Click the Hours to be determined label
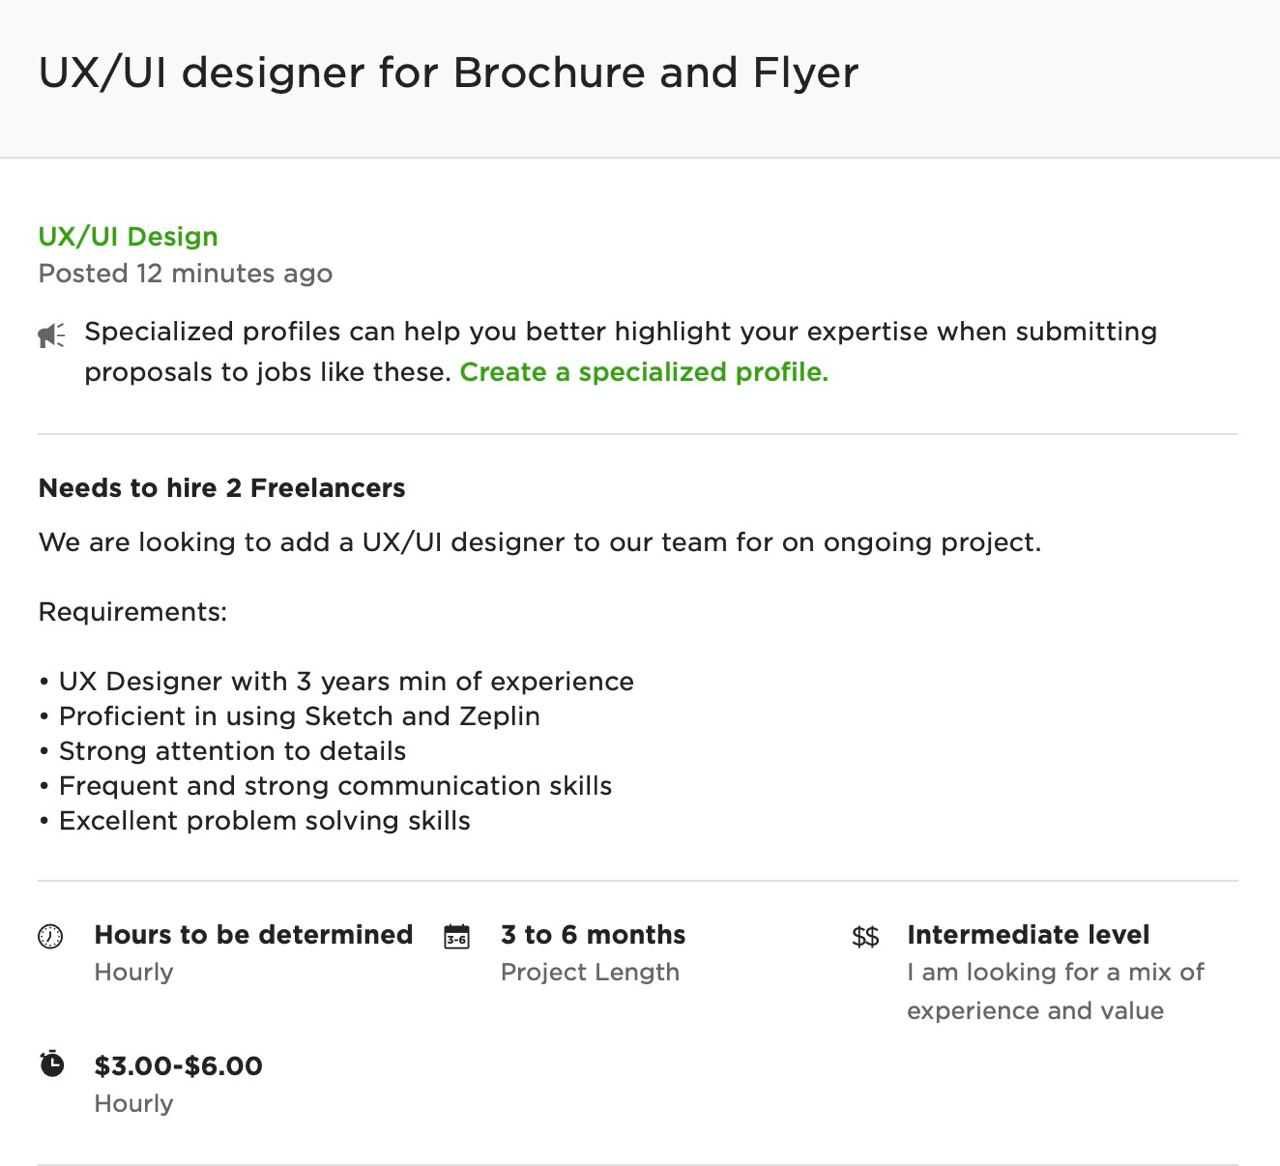 coord(253,934)
